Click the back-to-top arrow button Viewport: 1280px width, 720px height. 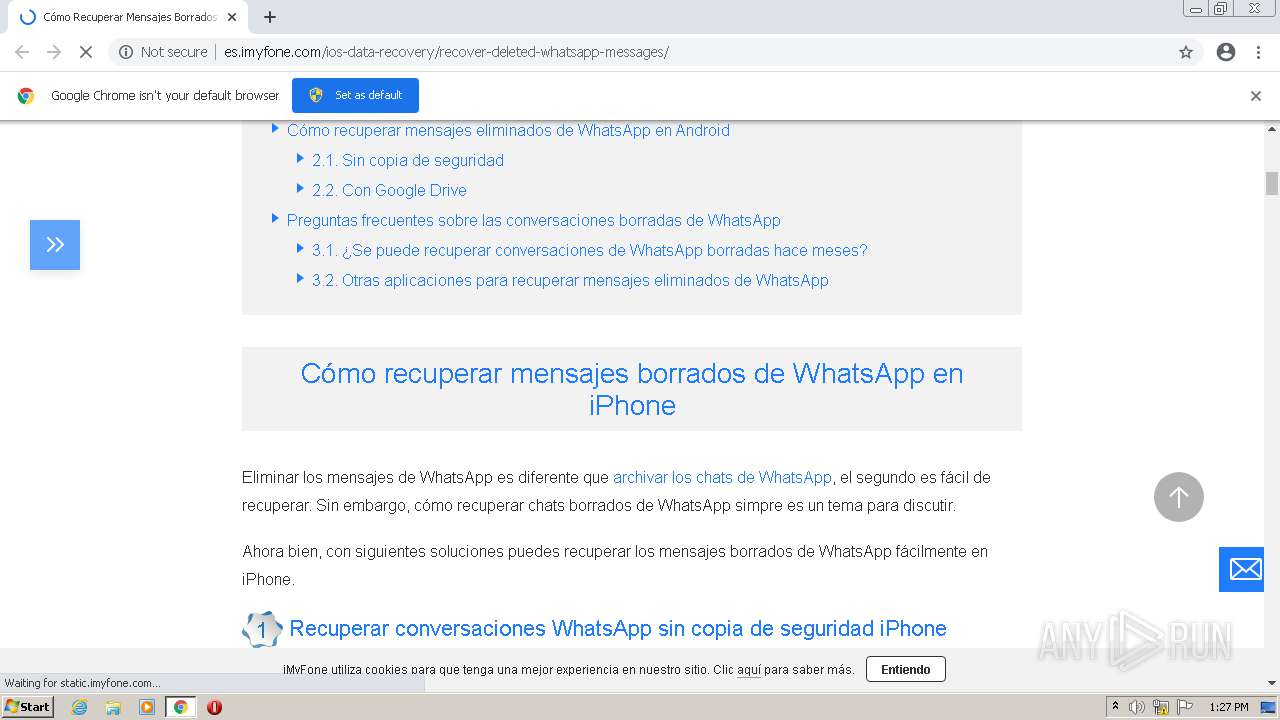coord(1179,497)
